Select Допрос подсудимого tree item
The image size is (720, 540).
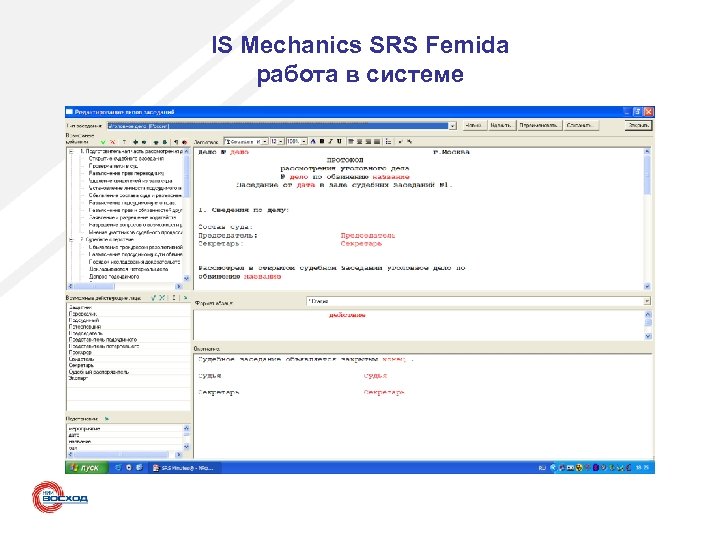tap(114, 277)
